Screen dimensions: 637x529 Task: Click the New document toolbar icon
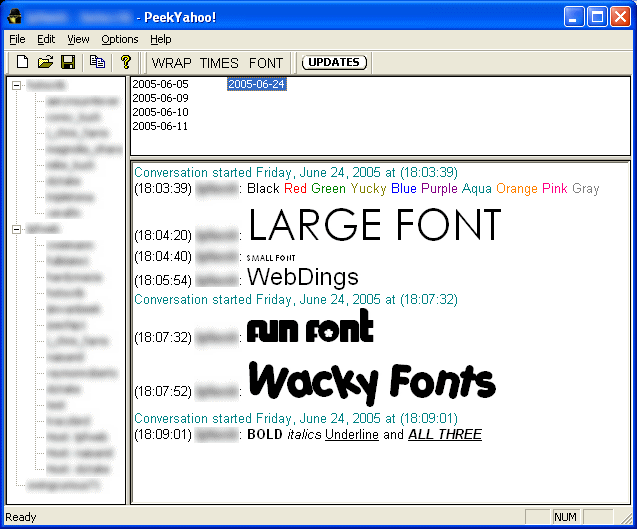pyautogui.click(x=22, y=62)
